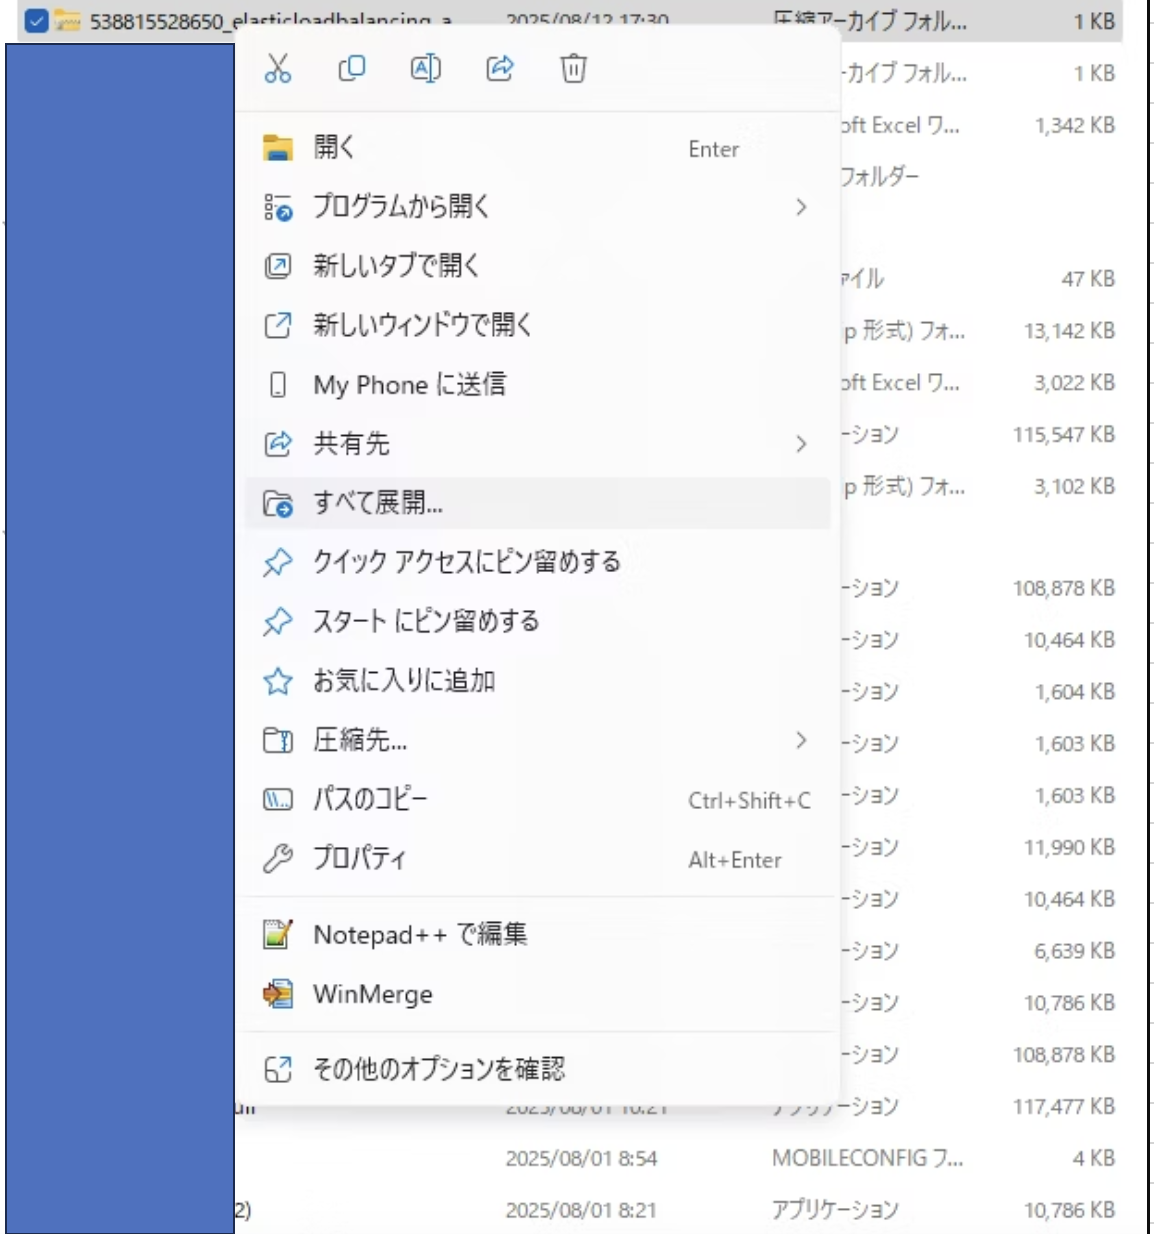Viewport: 1154px width, 1234px height.
Task: Expand the 共有先 submenu arrow
Action: [x=801, y=444]
